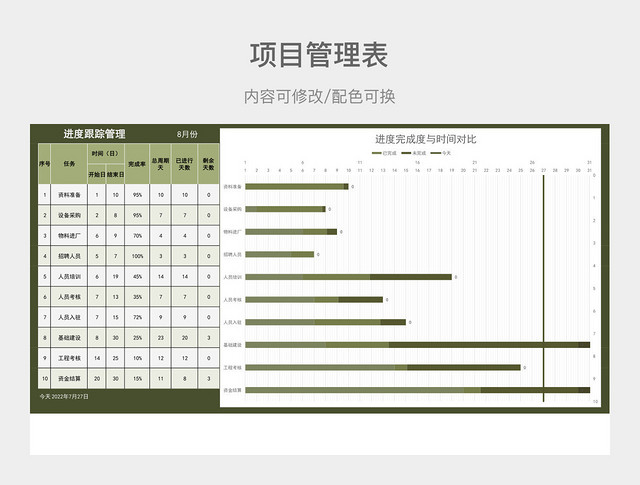Select table cell 资料准备
The image size is (640, 485).
pos(69,195)
